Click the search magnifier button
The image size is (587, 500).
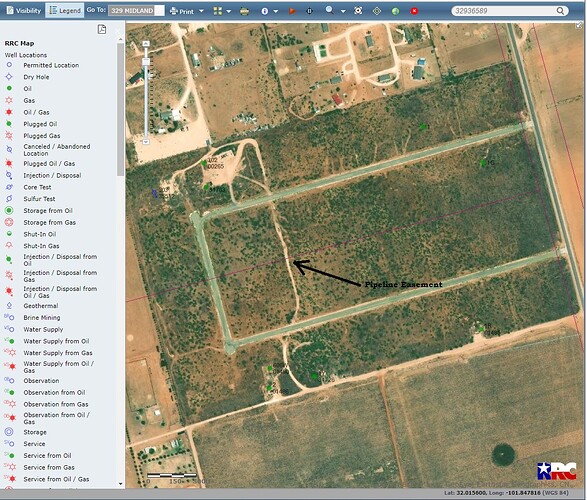pos(560,11)
